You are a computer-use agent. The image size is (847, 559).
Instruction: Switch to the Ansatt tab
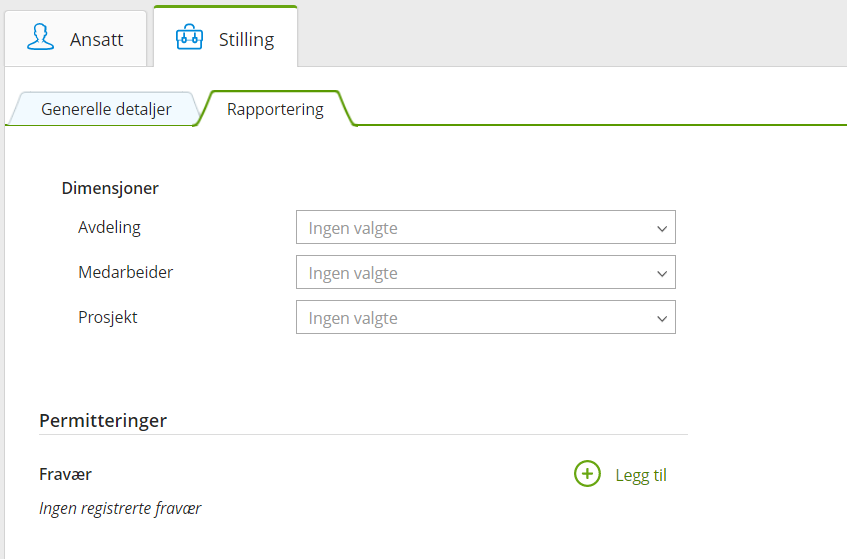pyautogui.click(x=96, y=40)
